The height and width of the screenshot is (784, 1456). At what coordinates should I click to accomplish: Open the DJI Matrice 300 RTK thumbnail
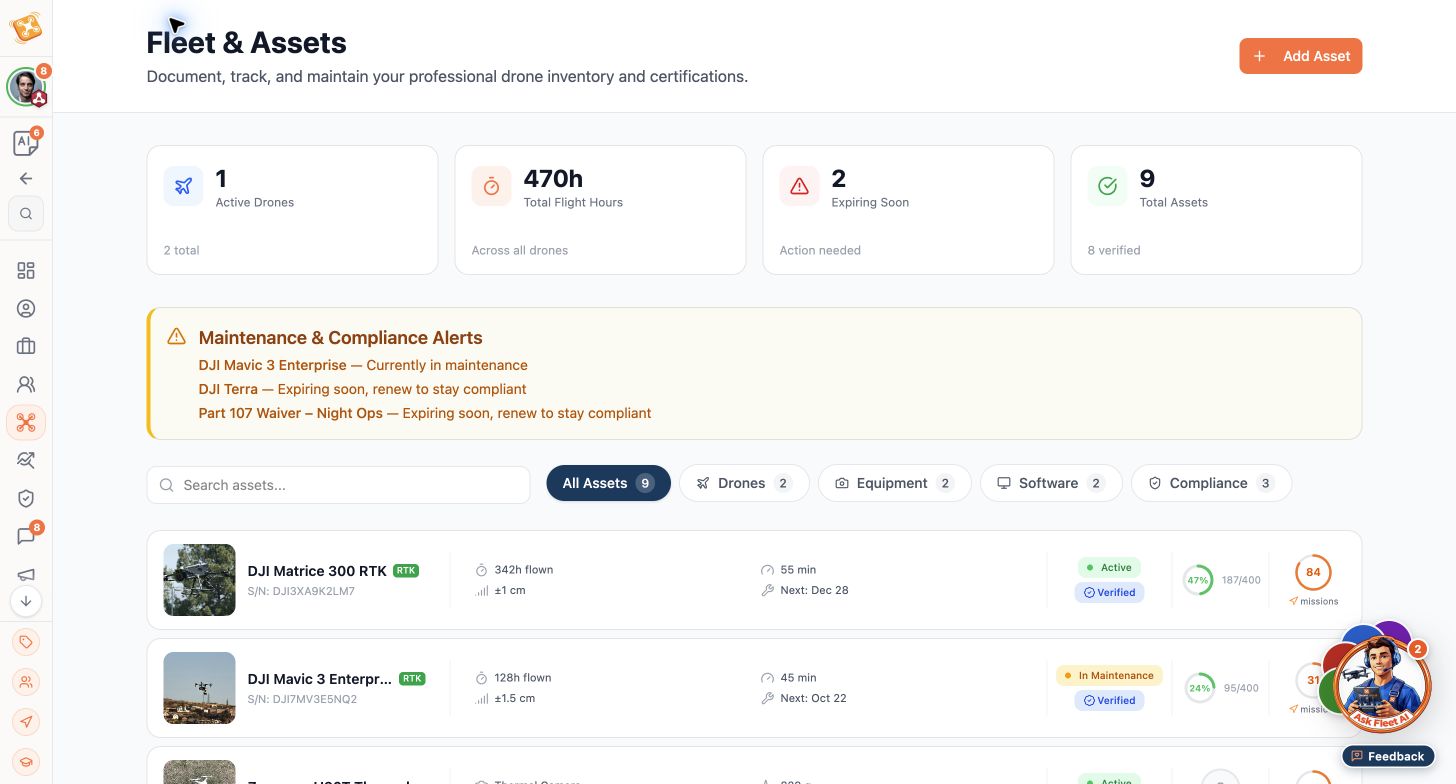click(x=199, y=580)
